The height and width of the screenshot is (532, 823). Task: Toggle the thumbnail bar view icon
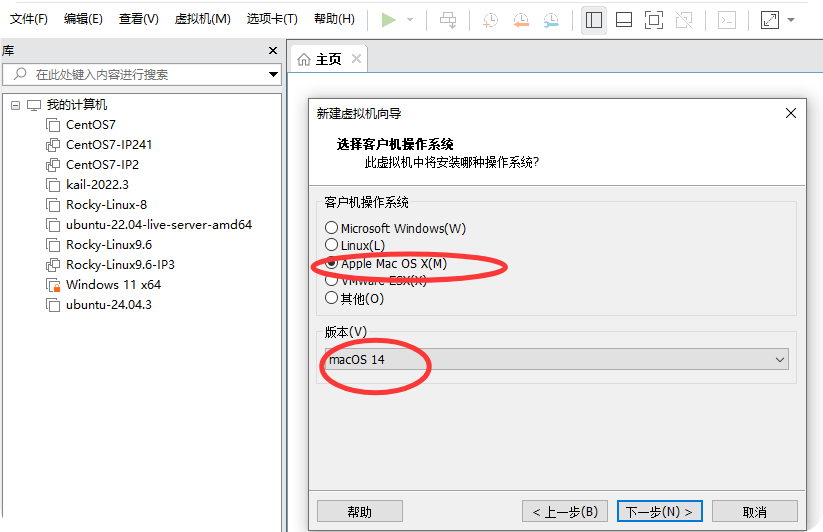point(624,20)
